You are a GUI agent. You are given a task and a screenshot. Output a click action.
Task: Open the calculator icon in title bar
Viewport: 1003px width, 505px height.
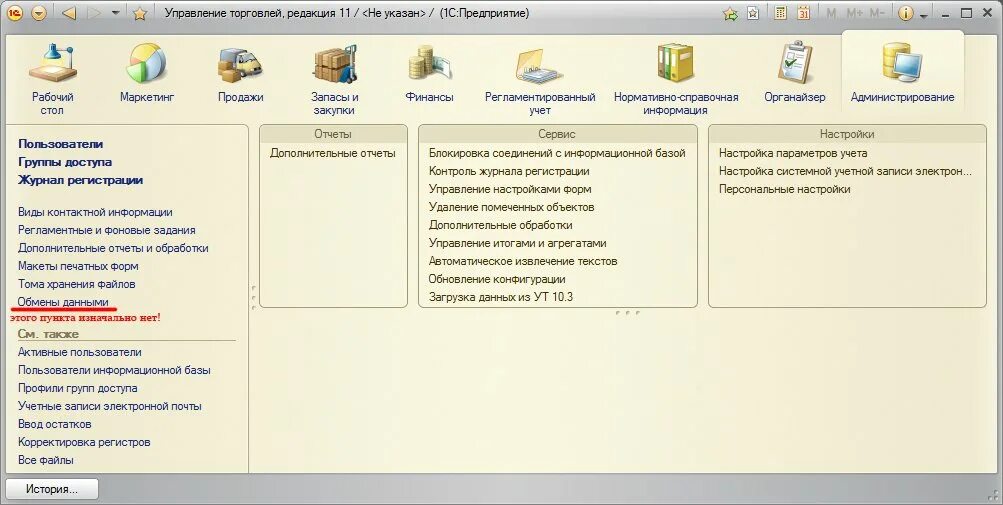[x=780, y=13]
